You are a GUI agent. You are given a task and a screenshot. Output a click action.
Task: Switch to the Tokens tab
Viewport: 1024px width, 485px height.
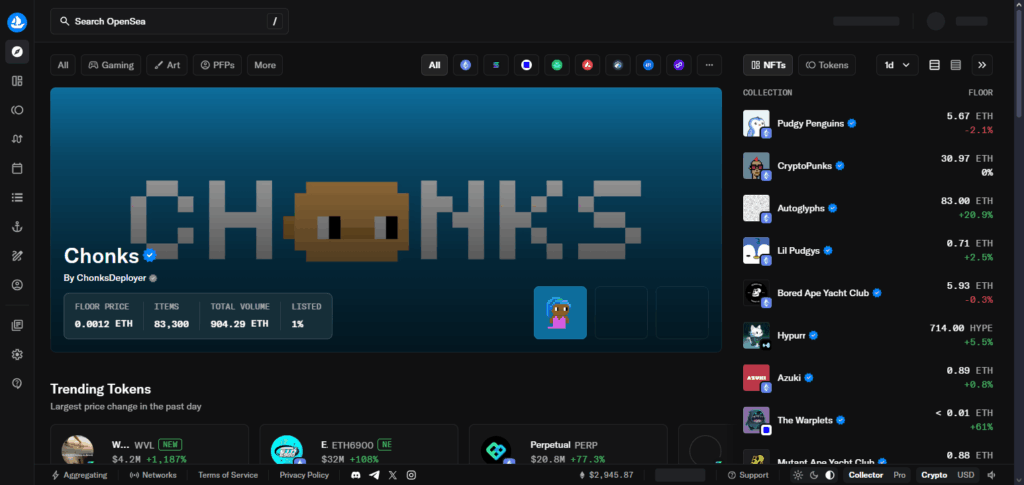(826, 65)
